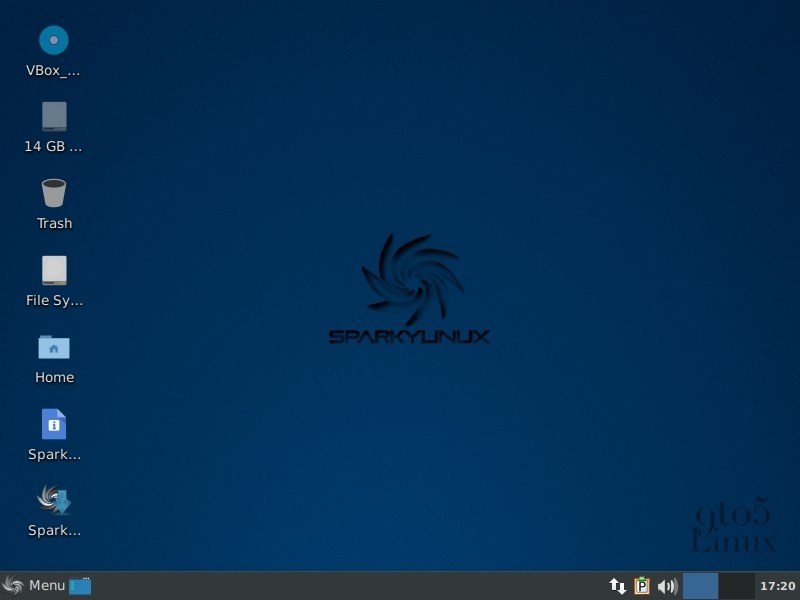800x600 pixels.
Task: Click the clipboard manager tray icon
Action: [642, 586]
